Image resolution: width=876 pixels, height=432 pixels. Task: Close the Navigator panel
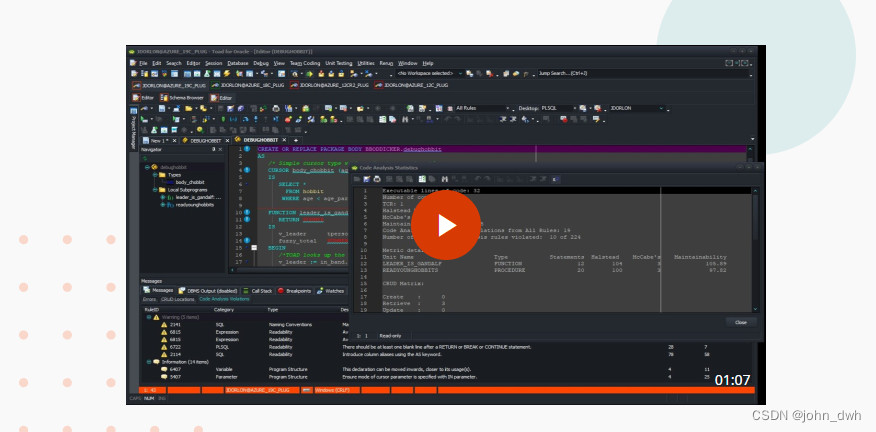(220, 149)
